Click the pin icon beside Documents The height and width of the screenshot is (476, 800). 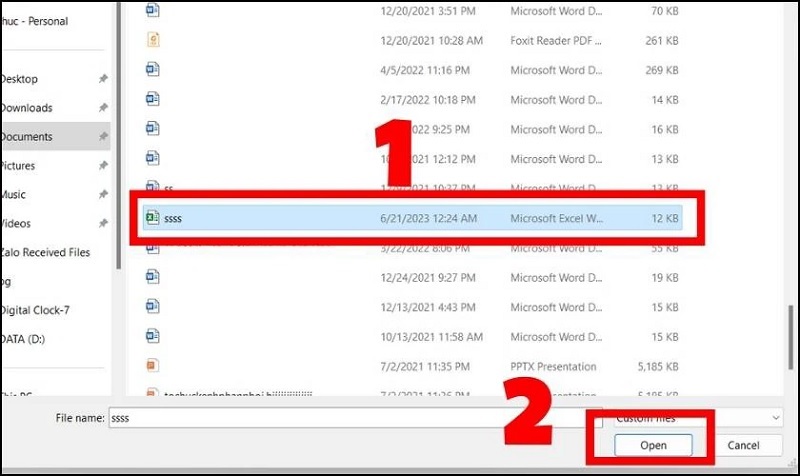point(103,137)
